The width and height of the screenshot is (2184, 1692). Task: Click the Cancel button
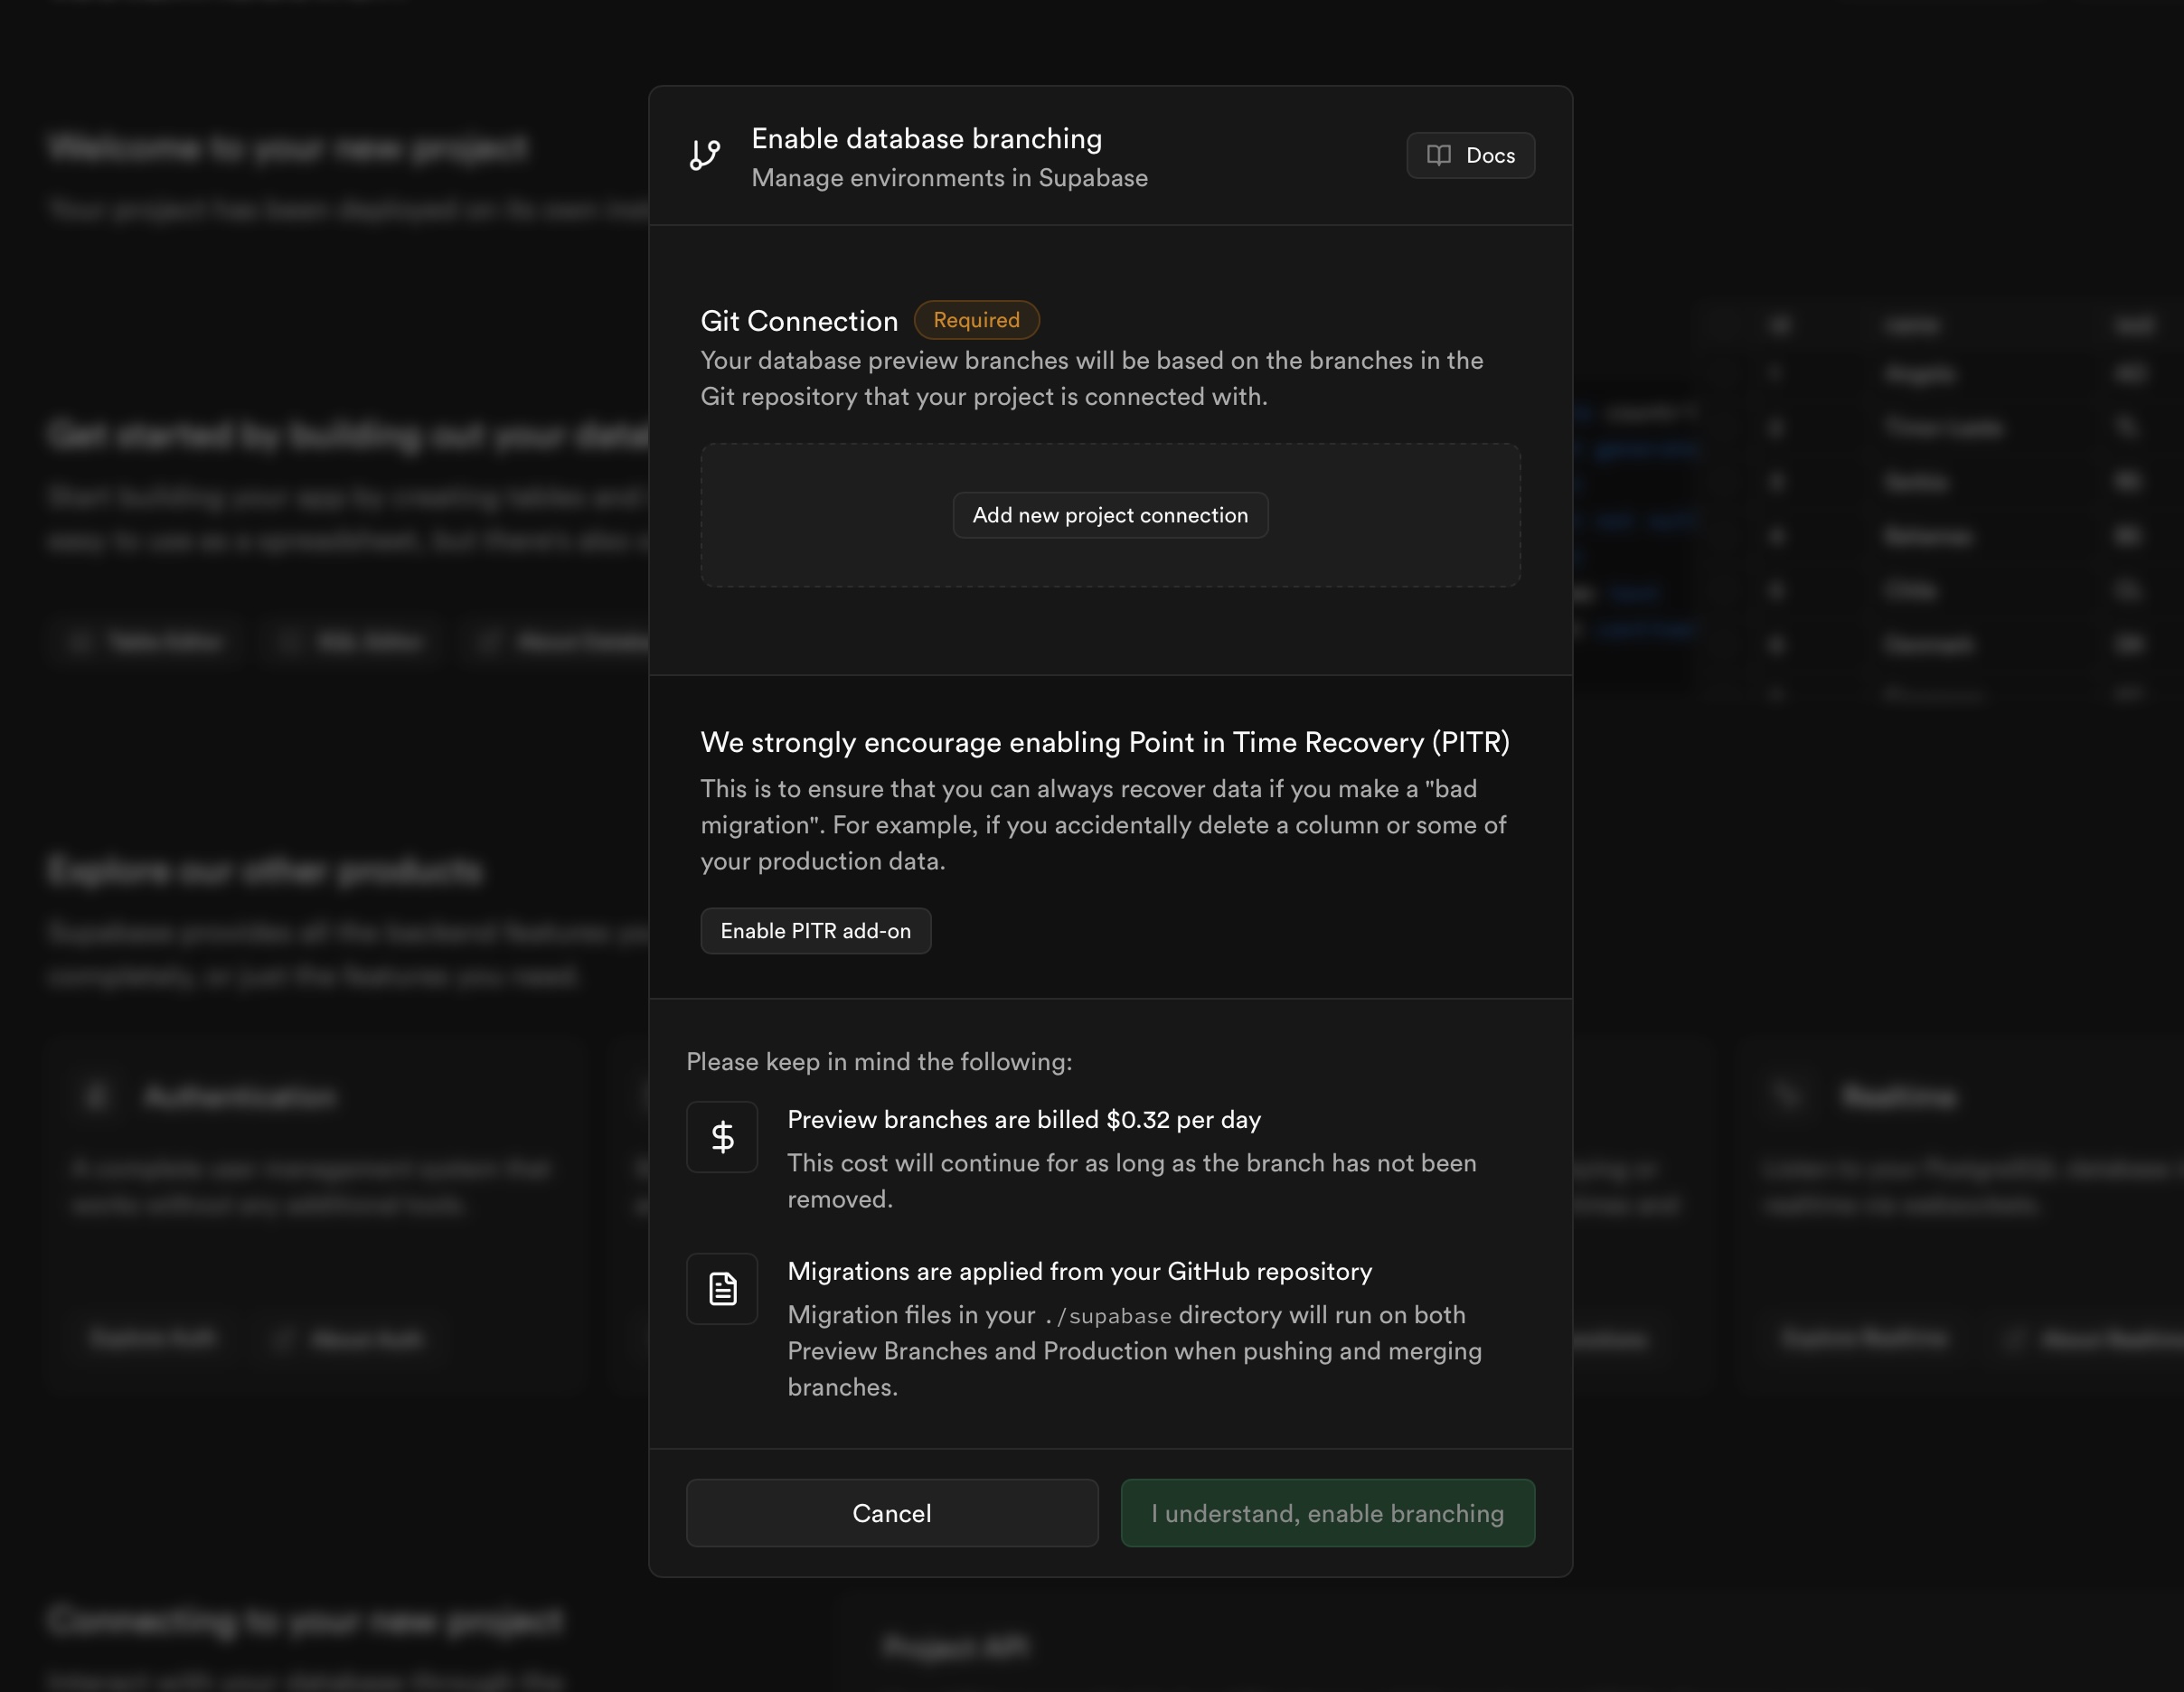pos(892,1513)
